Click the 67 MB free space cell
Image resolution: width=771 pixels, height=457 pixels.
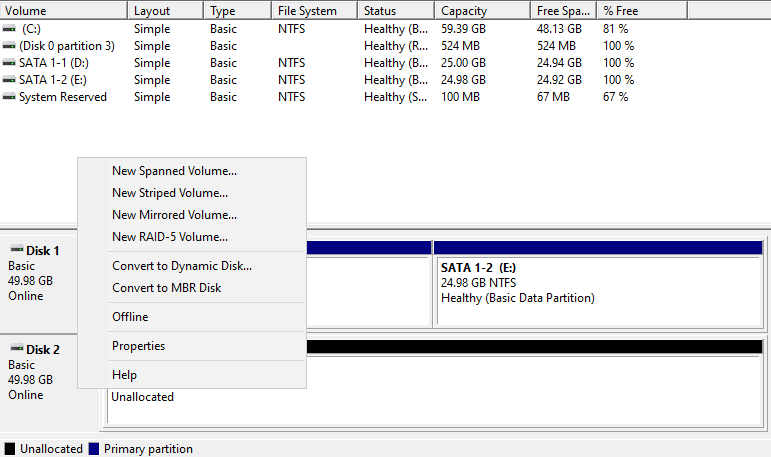[x=553, y=97]
